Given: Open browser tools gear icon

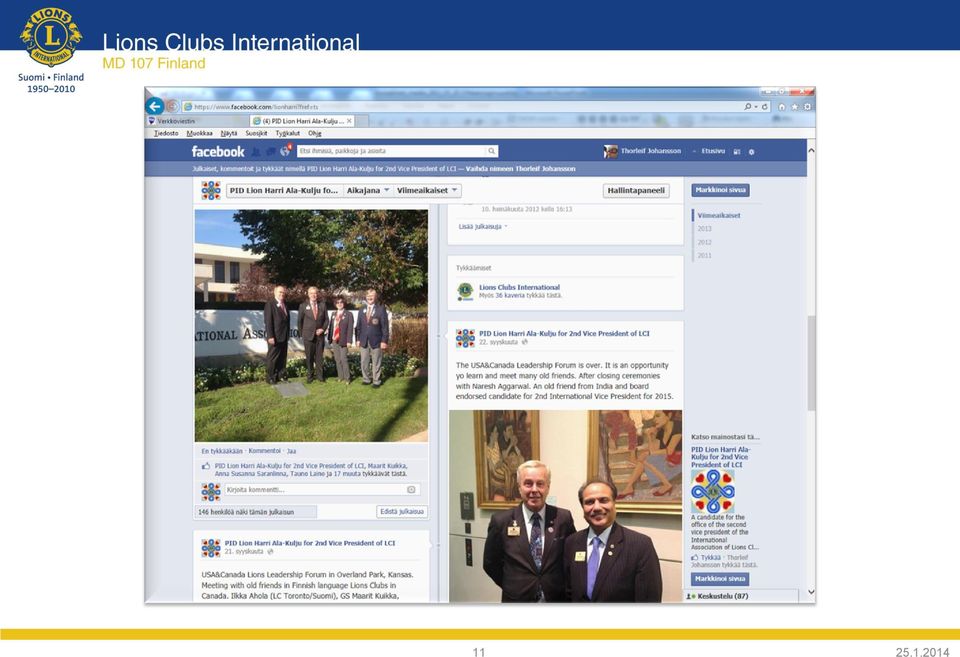Looking at the screenshot, I should coord(808,107).
